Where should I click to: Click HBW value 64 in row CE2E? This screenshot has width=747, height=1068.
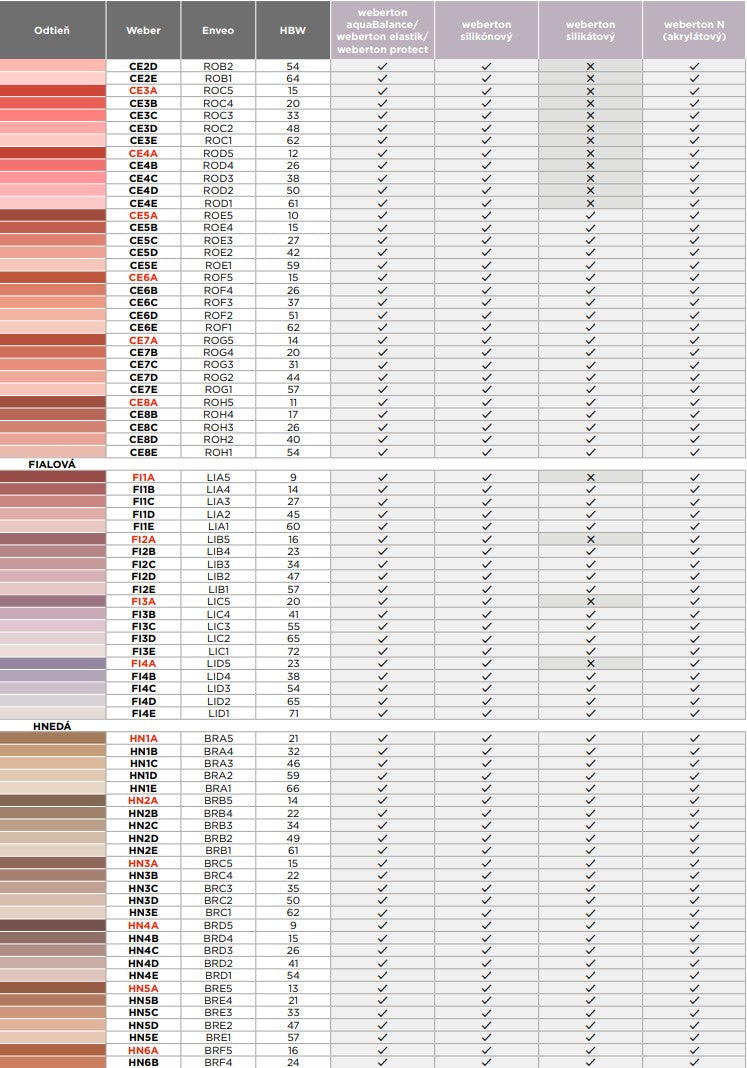point(293,78)
